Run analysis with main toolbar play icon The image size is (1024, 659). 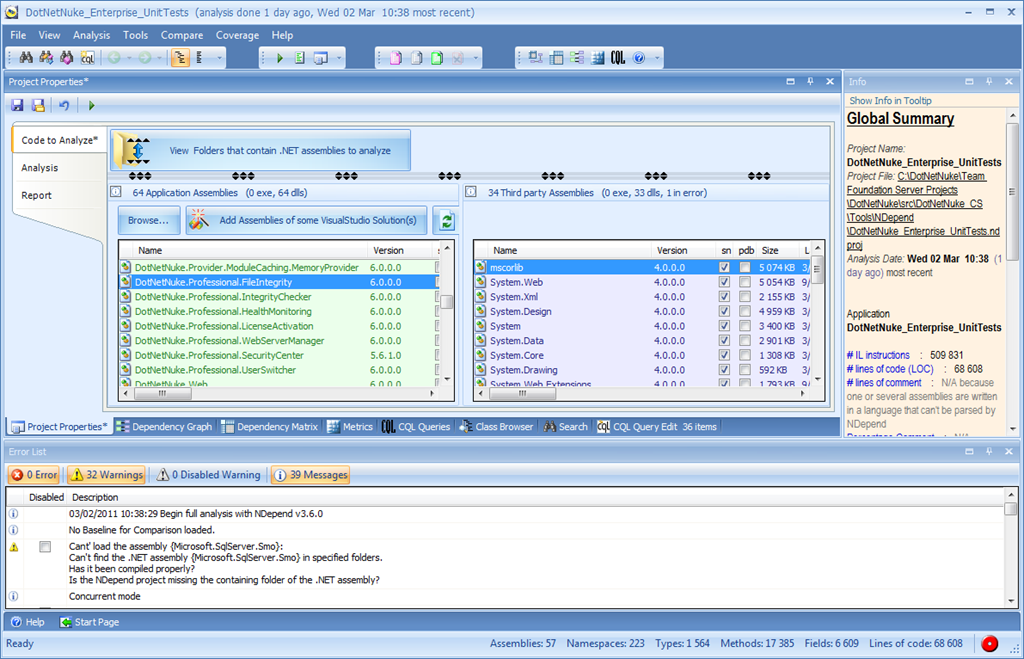[280, 58]
